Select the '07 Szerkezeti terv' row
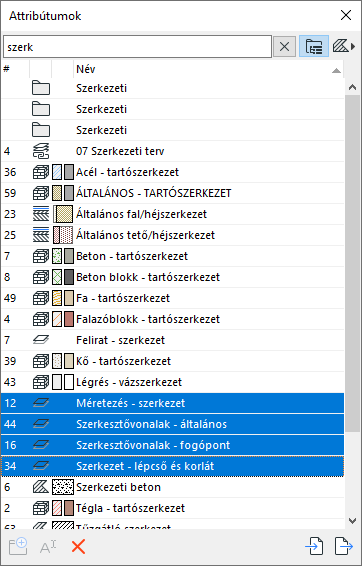Image resolution: width=362 pixels, height=566 pixels. 173,151
